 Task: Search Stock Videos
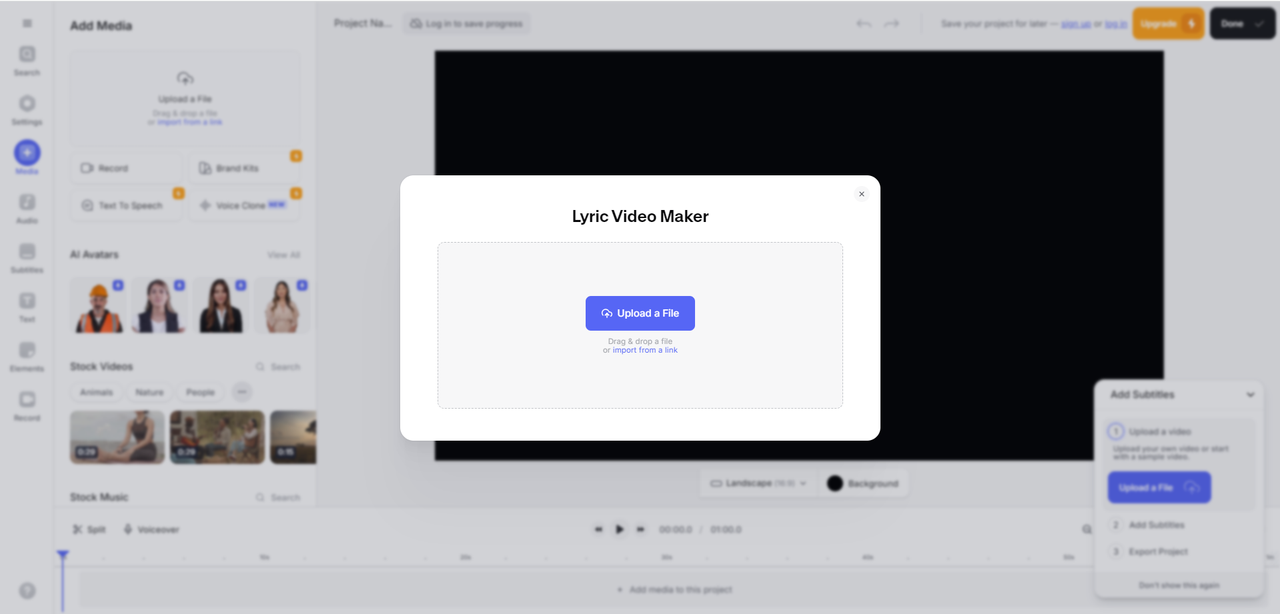pos(278,367)
